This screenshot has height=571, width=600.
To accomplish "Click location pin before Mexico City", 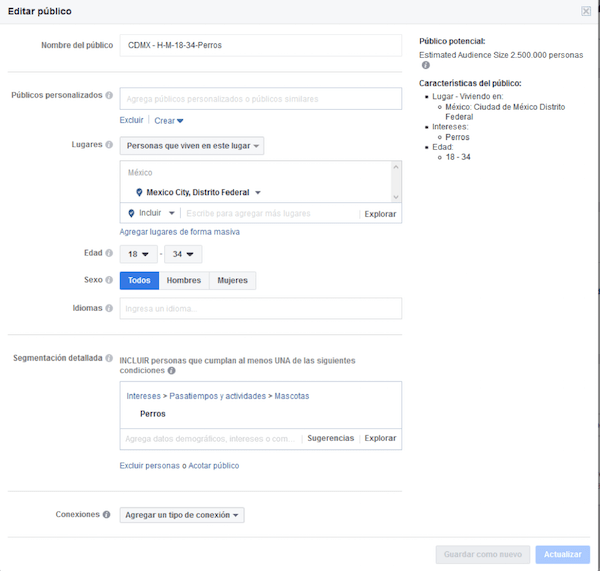I will click(x=139, y=193).
